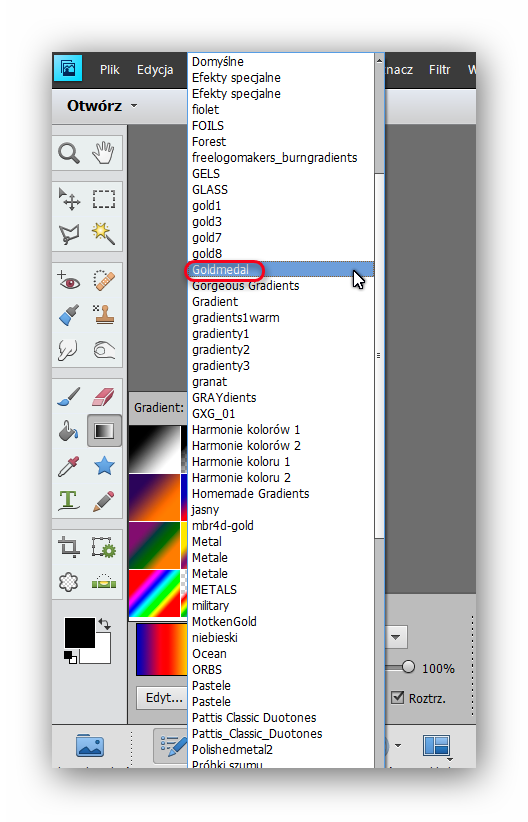Select the Move tool

[69, 199]
